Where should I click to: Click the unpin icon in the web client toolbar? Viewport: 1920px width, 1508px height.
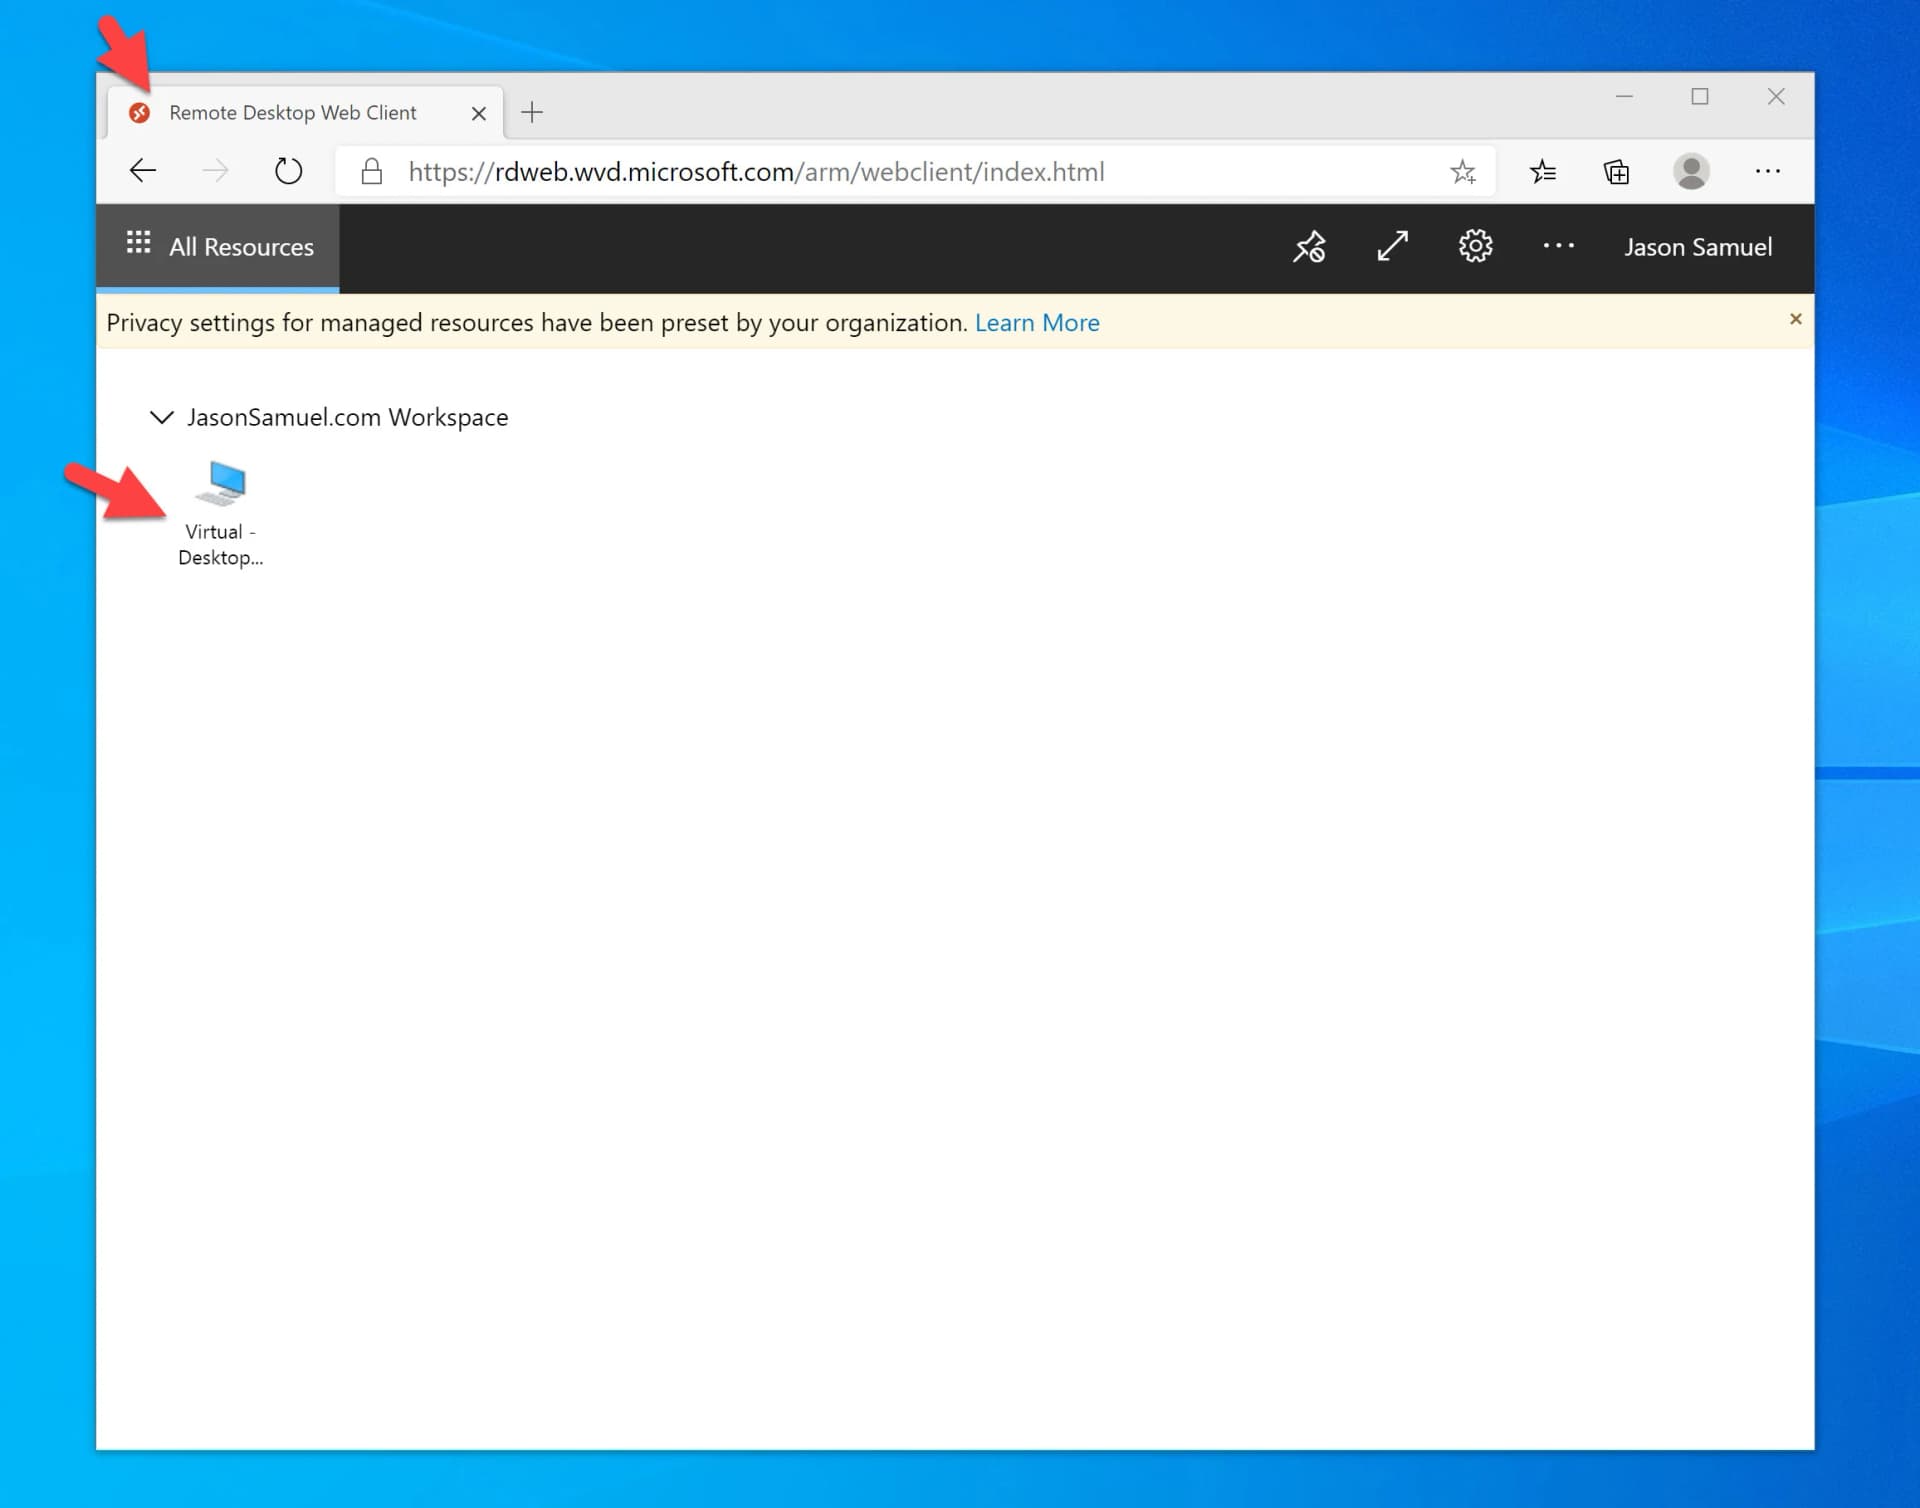click(x=1309, y=247)
